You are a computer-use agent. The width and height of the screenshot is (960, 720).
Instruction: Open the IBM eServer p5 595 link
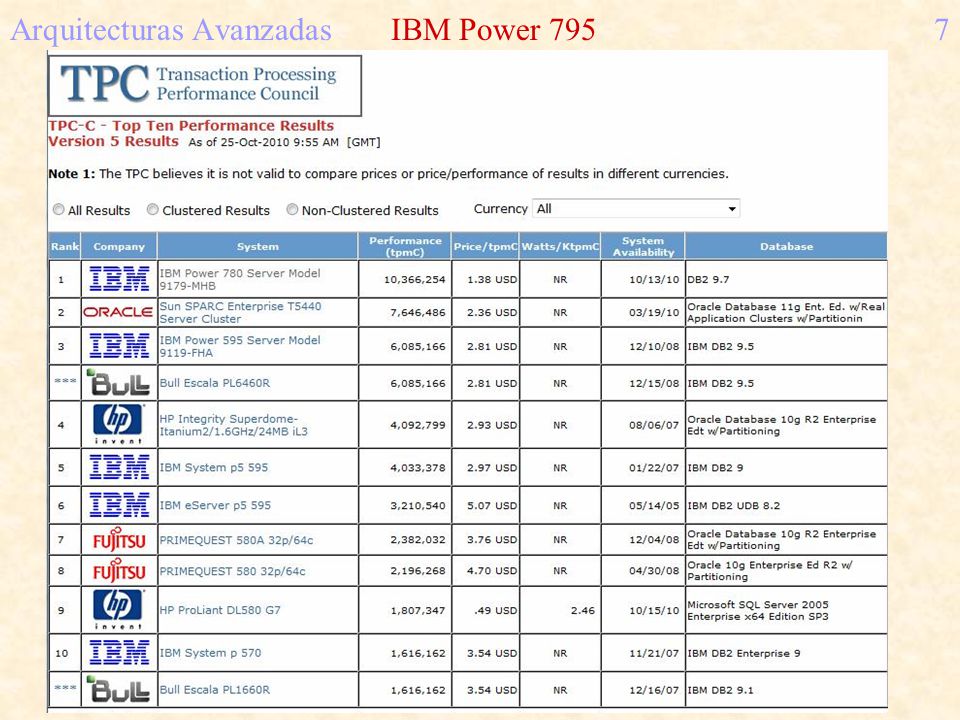[215, 505]
